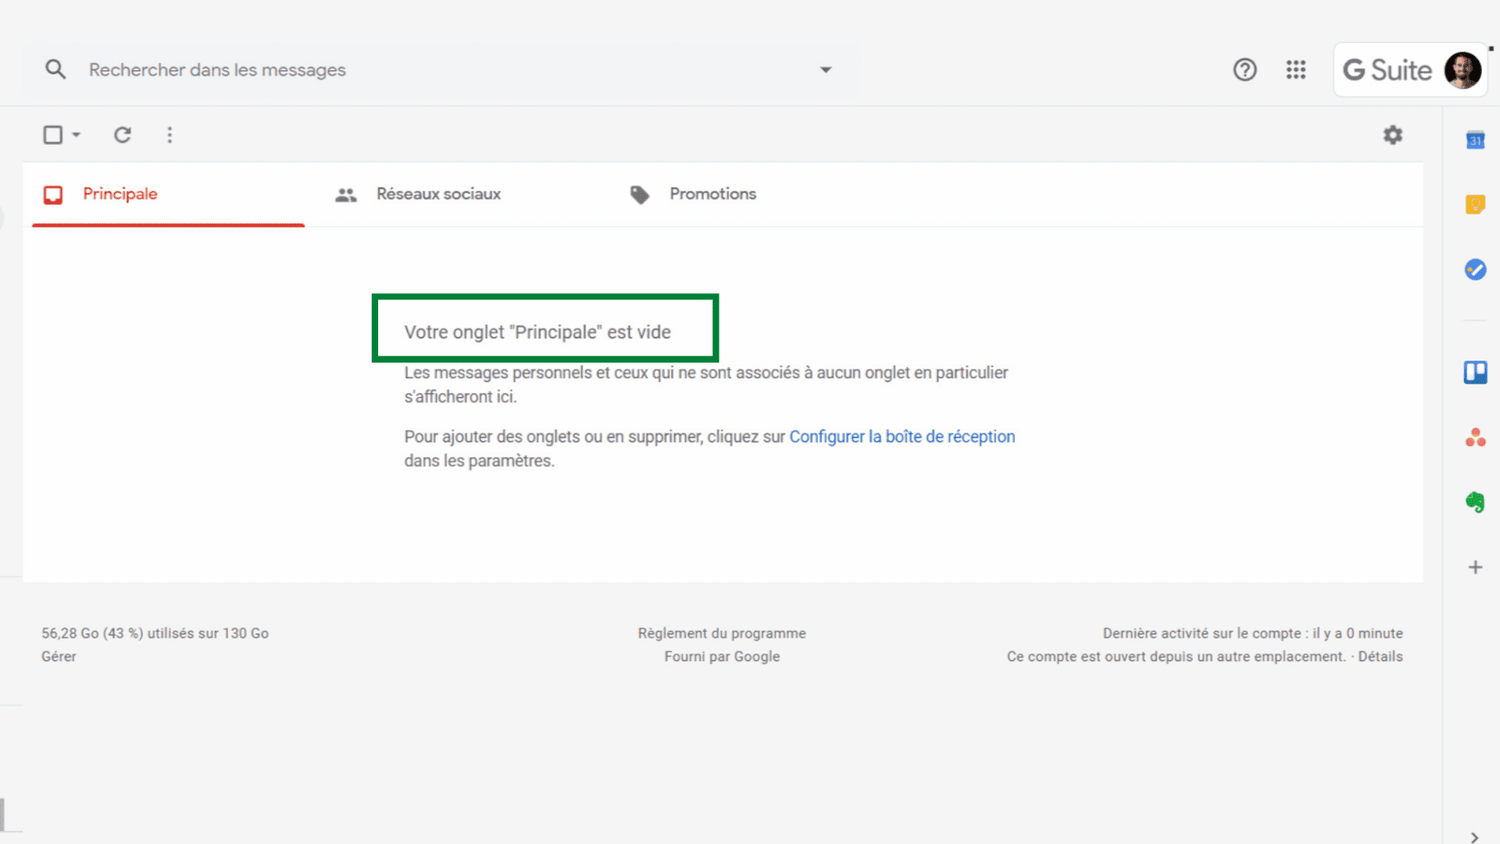This screenshot has height=844, width=1500.
Task: Switch to the Réseaux sociaux tab
Action: point(437,194)
